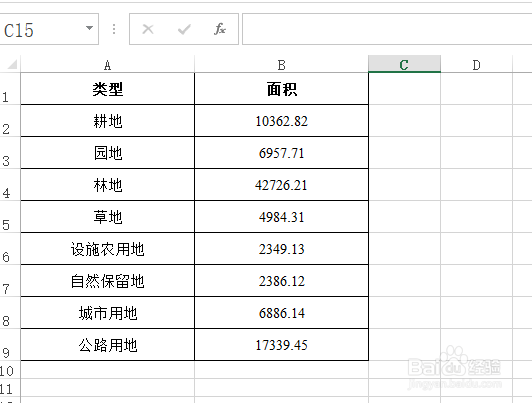
Task: Click the value 10362.82
Action: [281, 121]
